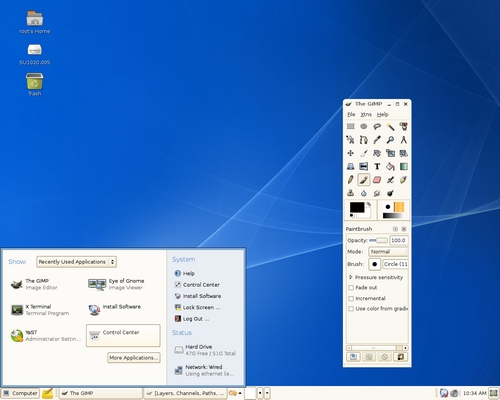Select the Rotate tool
Viewport: 500px width, 400px height.
click(377, 153)
